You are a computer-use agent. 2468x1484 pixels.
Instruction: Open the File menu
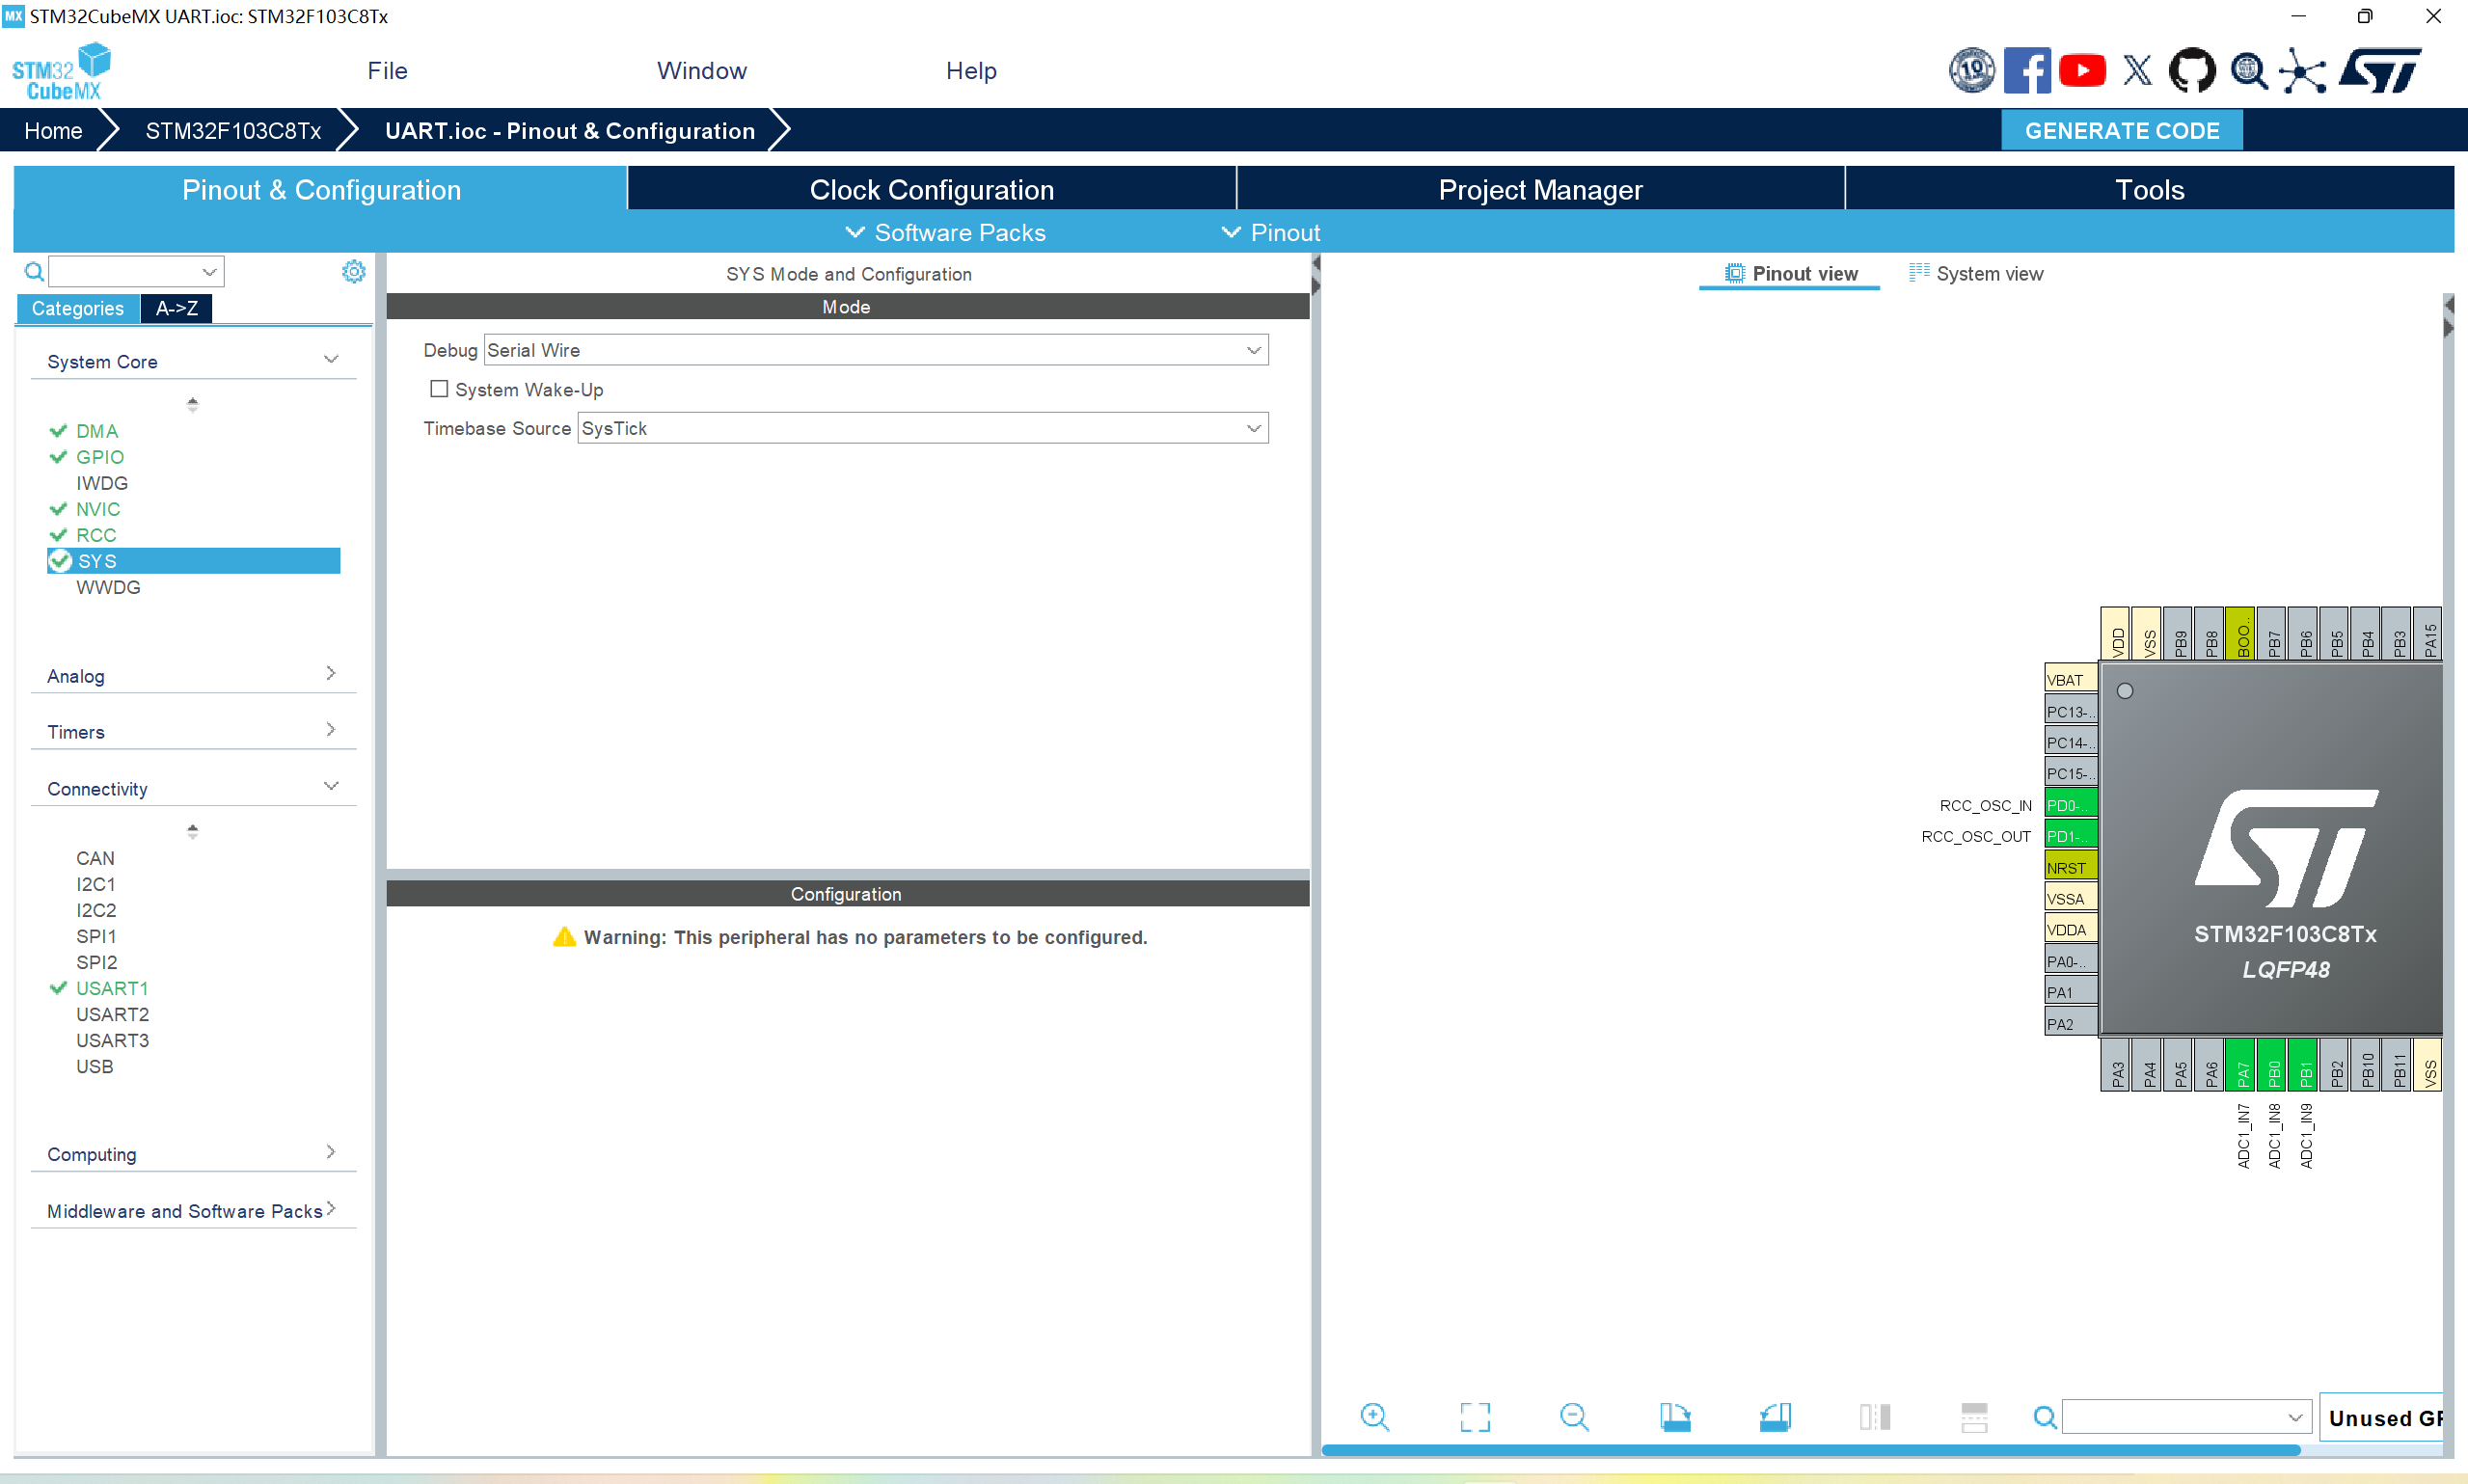click(x=387, y=71)
